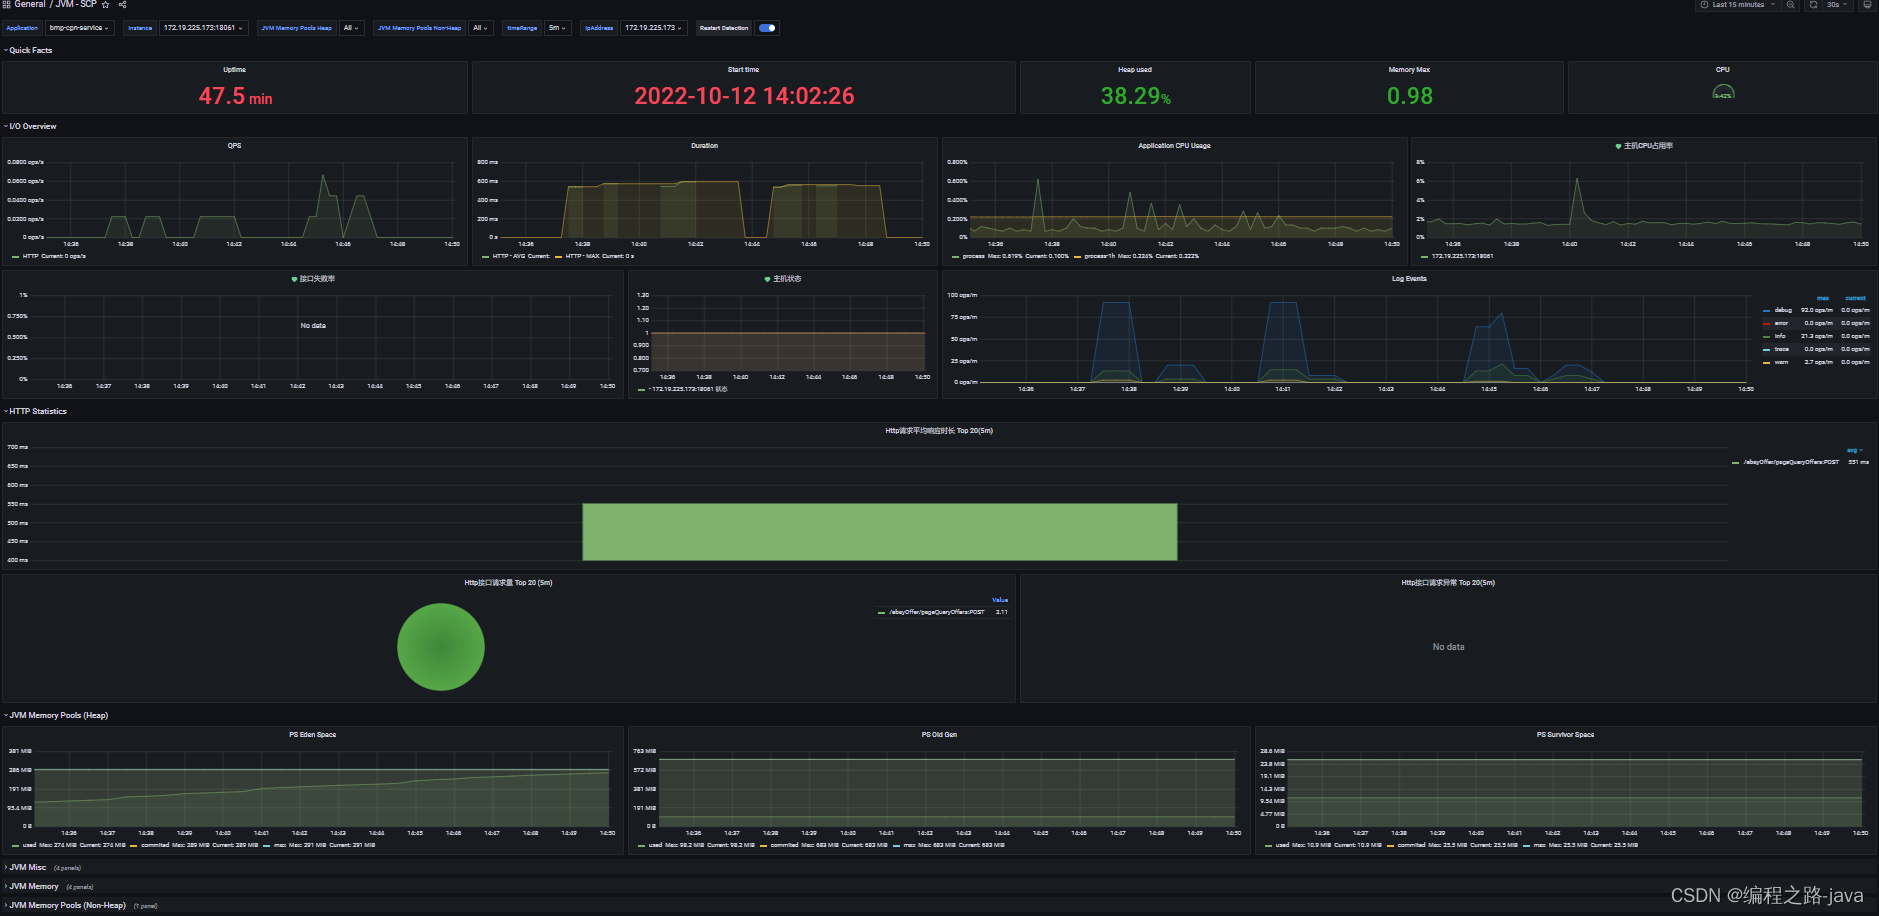The image size is (1879, 916).
Task: Open the Uptime panel title menu
Action: click(x=234, y=70)
